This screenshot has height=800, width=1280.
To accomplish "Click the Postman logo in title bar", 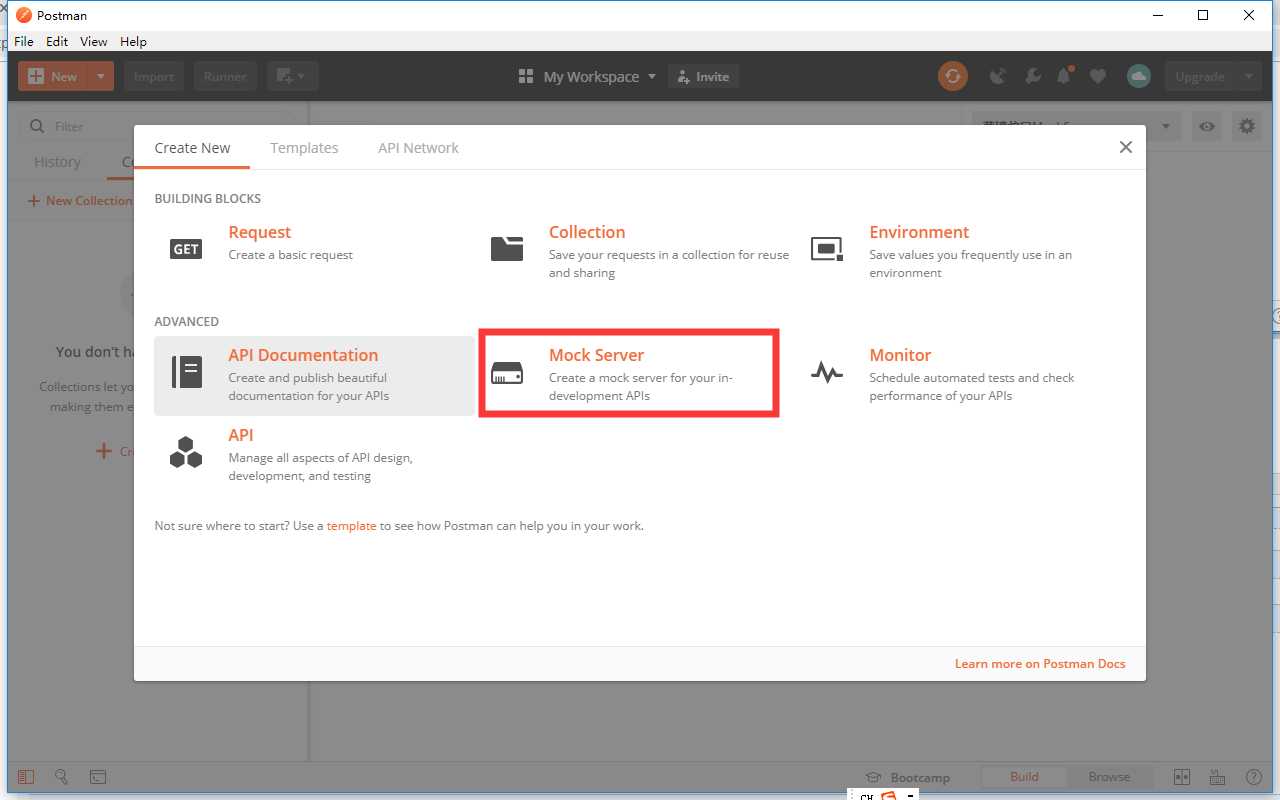I will [24, 15].
